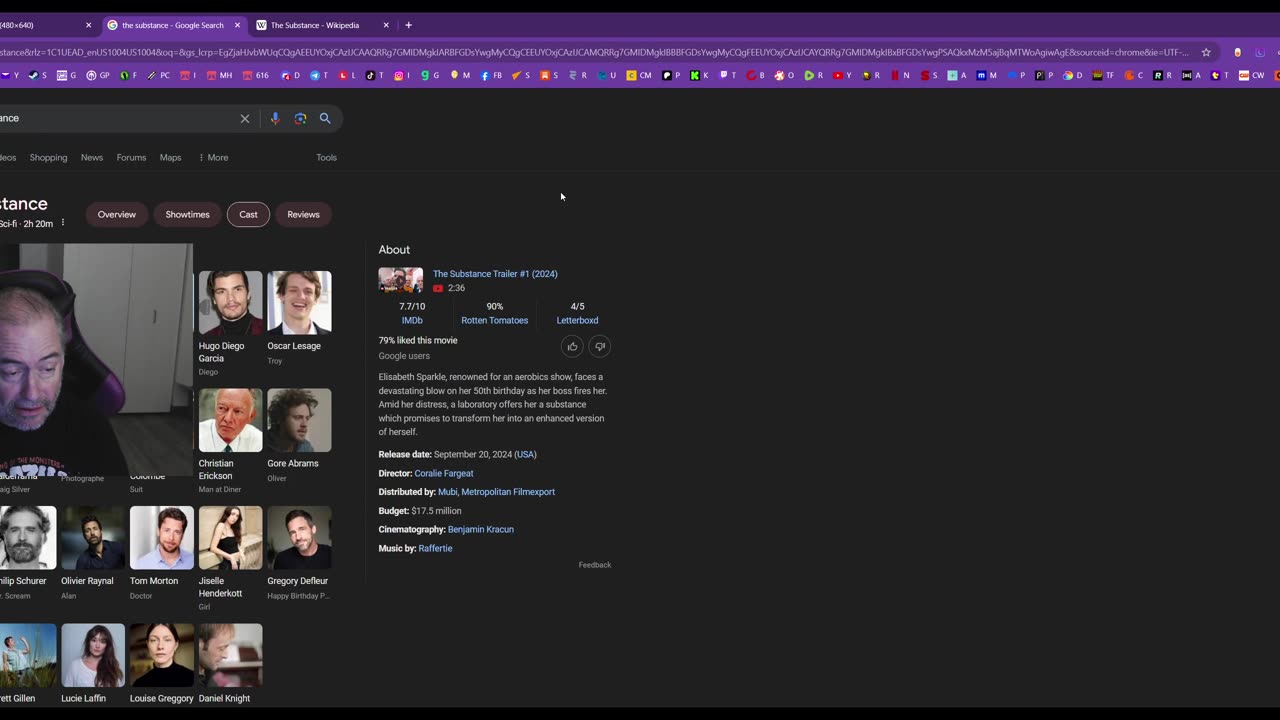The width and height of the screenshot is (1280, 720).
Task: Click the magnifier search button
Action: coord(325,118)
